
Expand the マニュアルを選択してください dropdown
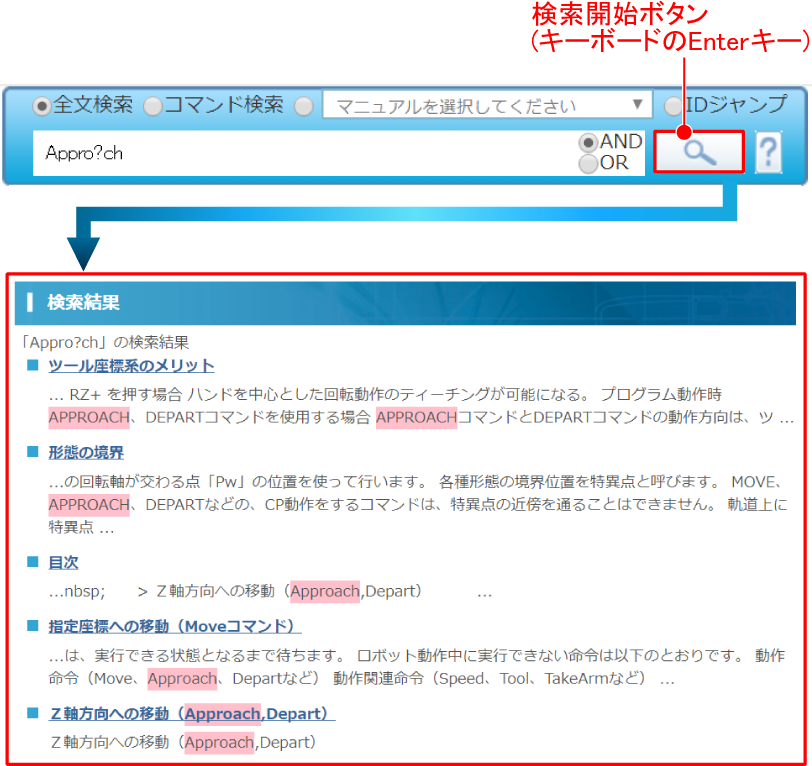click(x=487, y=105)
